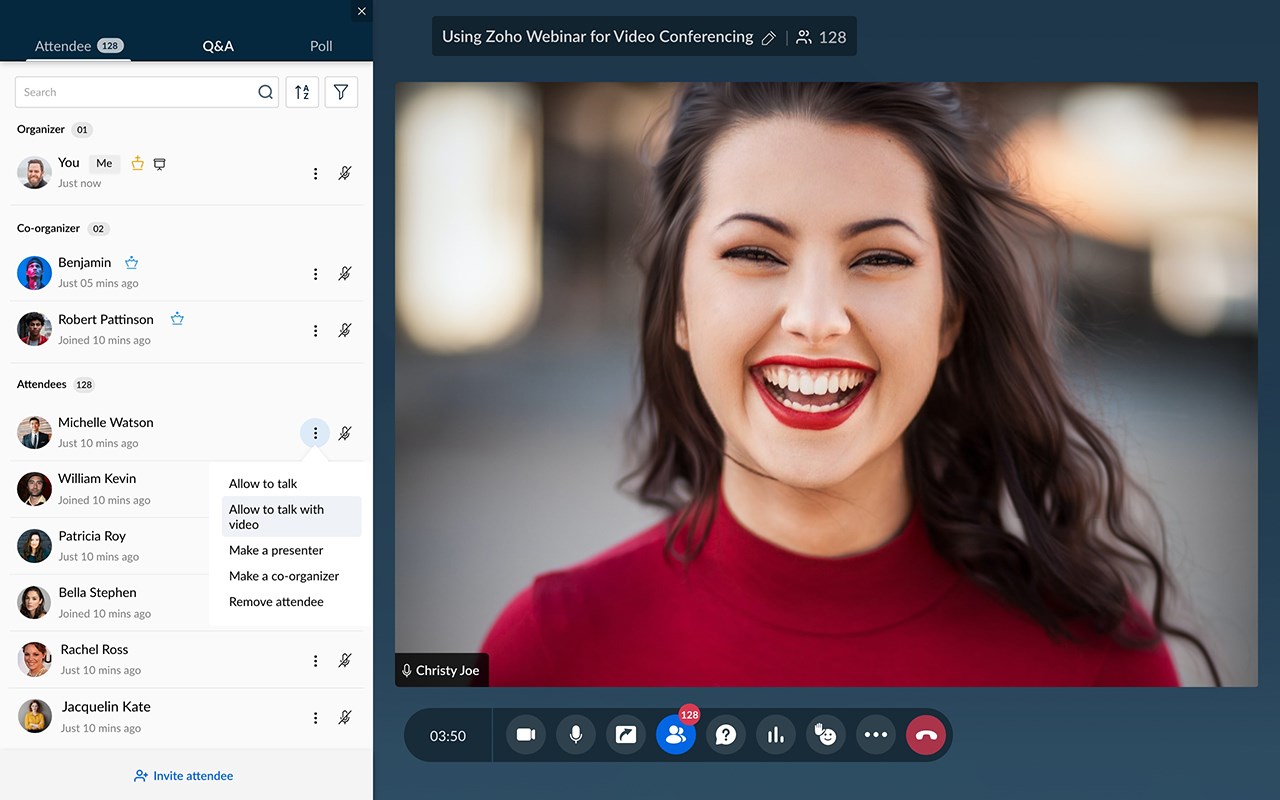Viewport: 1280px width, 800px height.
Task: Toggle Benjamin's muted microphone
Action: point(345,274)
